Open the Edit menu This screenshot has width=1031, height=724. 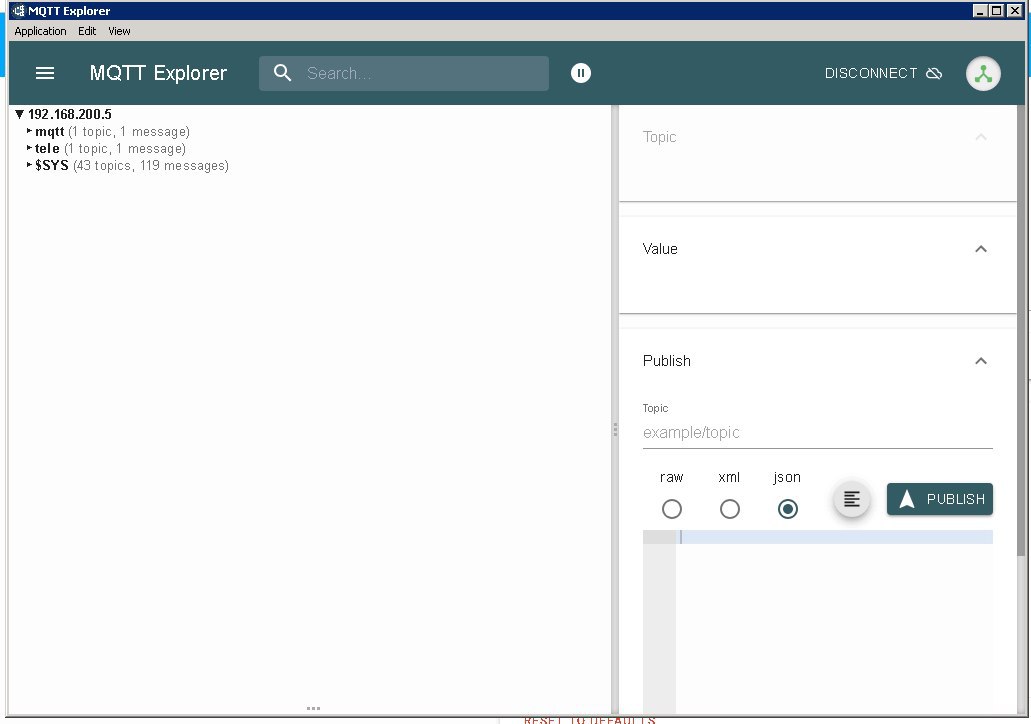87,31
